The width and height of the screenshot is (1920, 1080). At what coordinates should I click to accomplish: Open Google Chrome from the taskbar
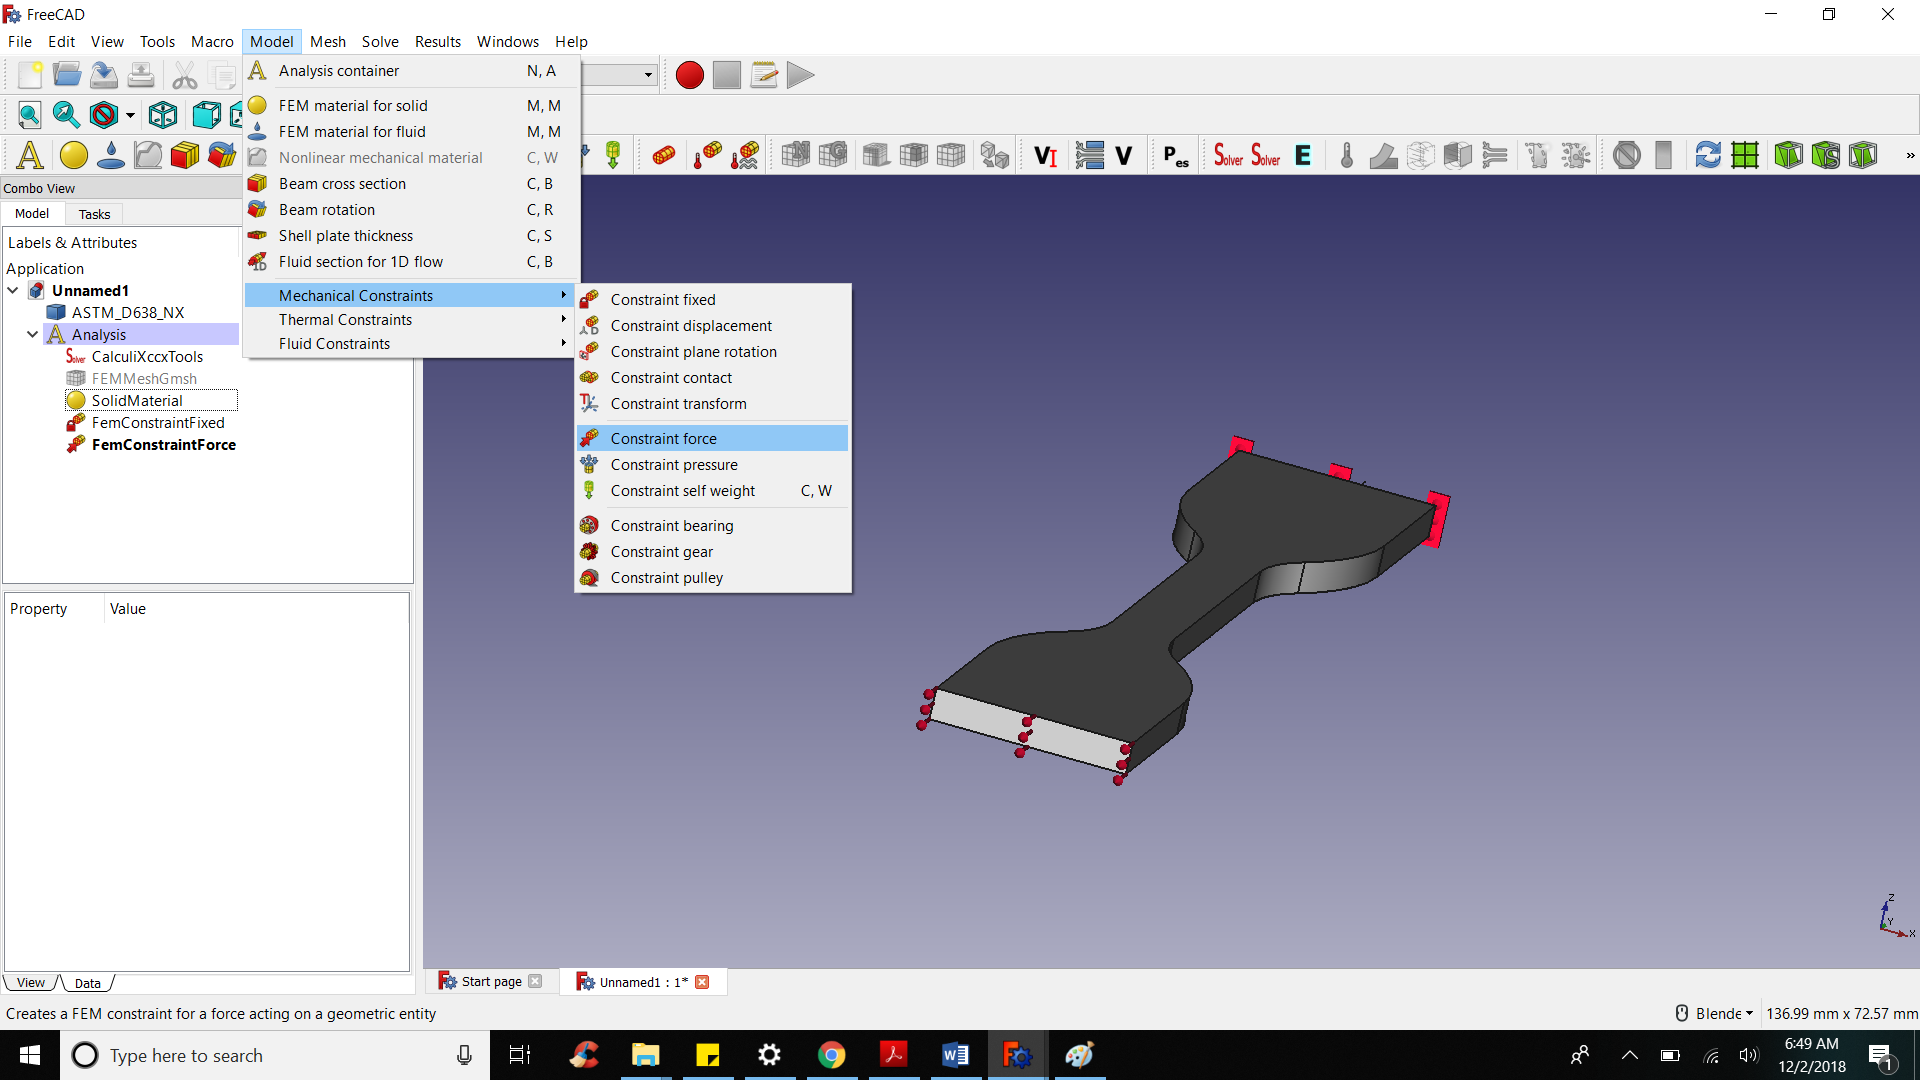pyautogui.click(x=831, y=1055)
